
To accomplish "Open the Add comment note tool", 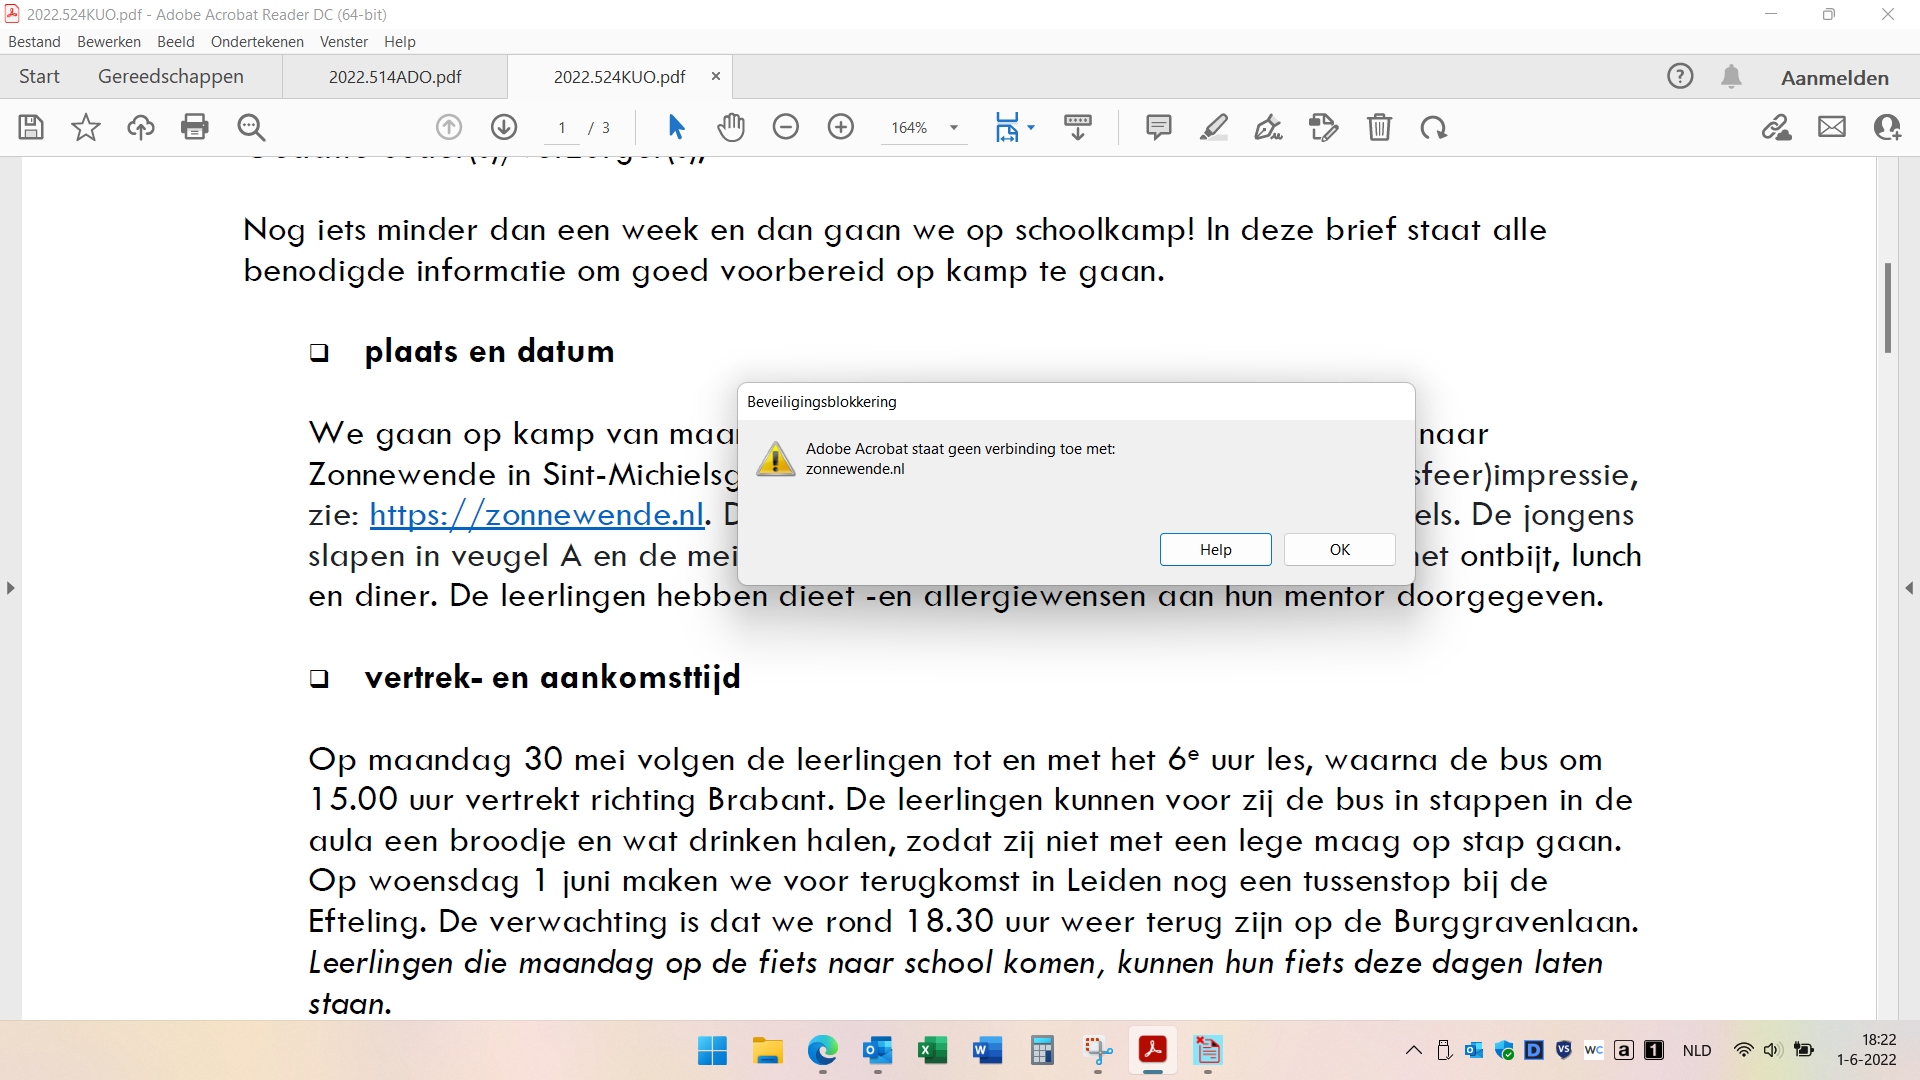I will (x=1158, y=127).
